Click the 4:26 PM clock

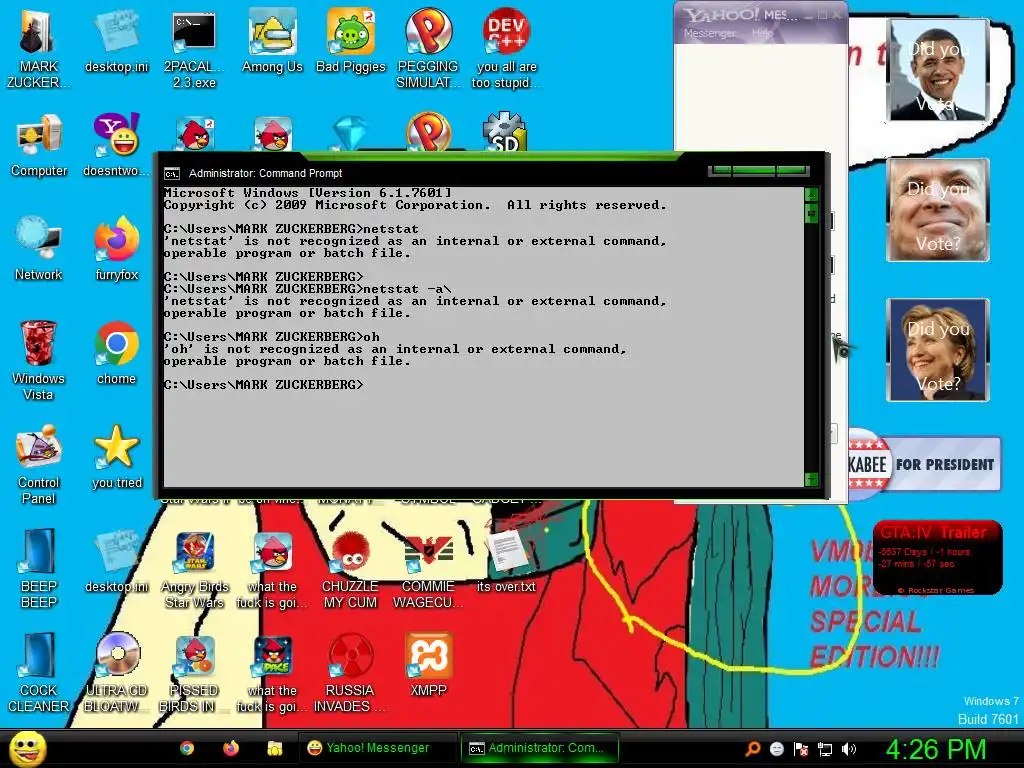[x=935, y=749]
